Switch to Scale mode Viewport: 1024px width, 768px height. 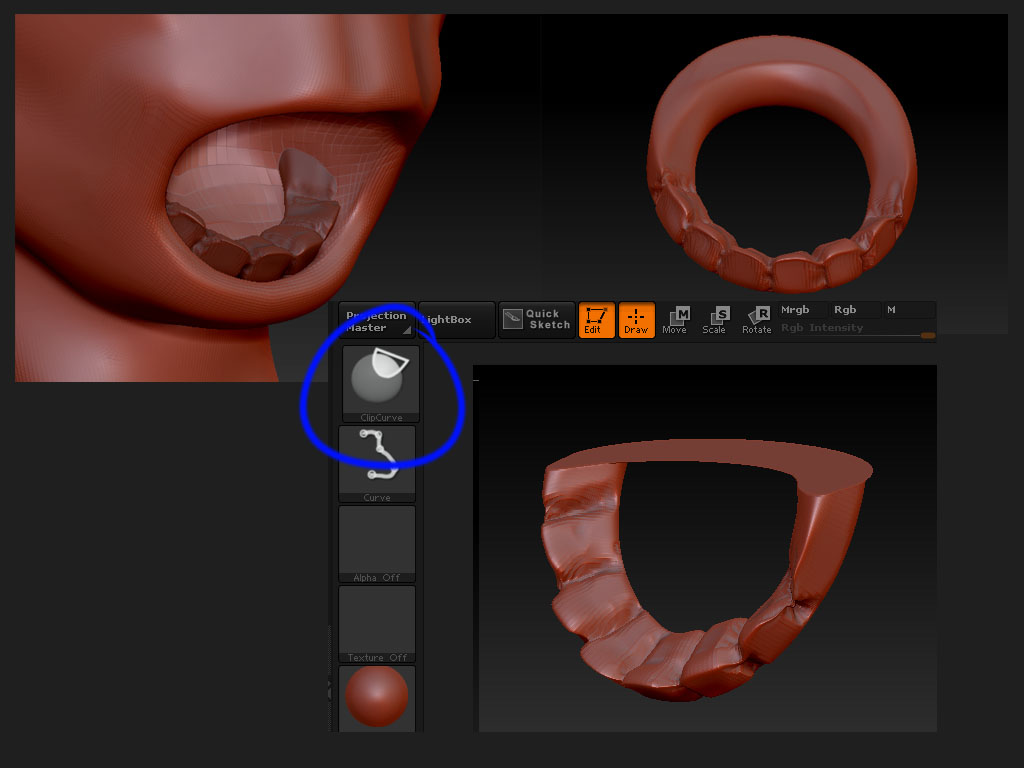tap(716, 320)
